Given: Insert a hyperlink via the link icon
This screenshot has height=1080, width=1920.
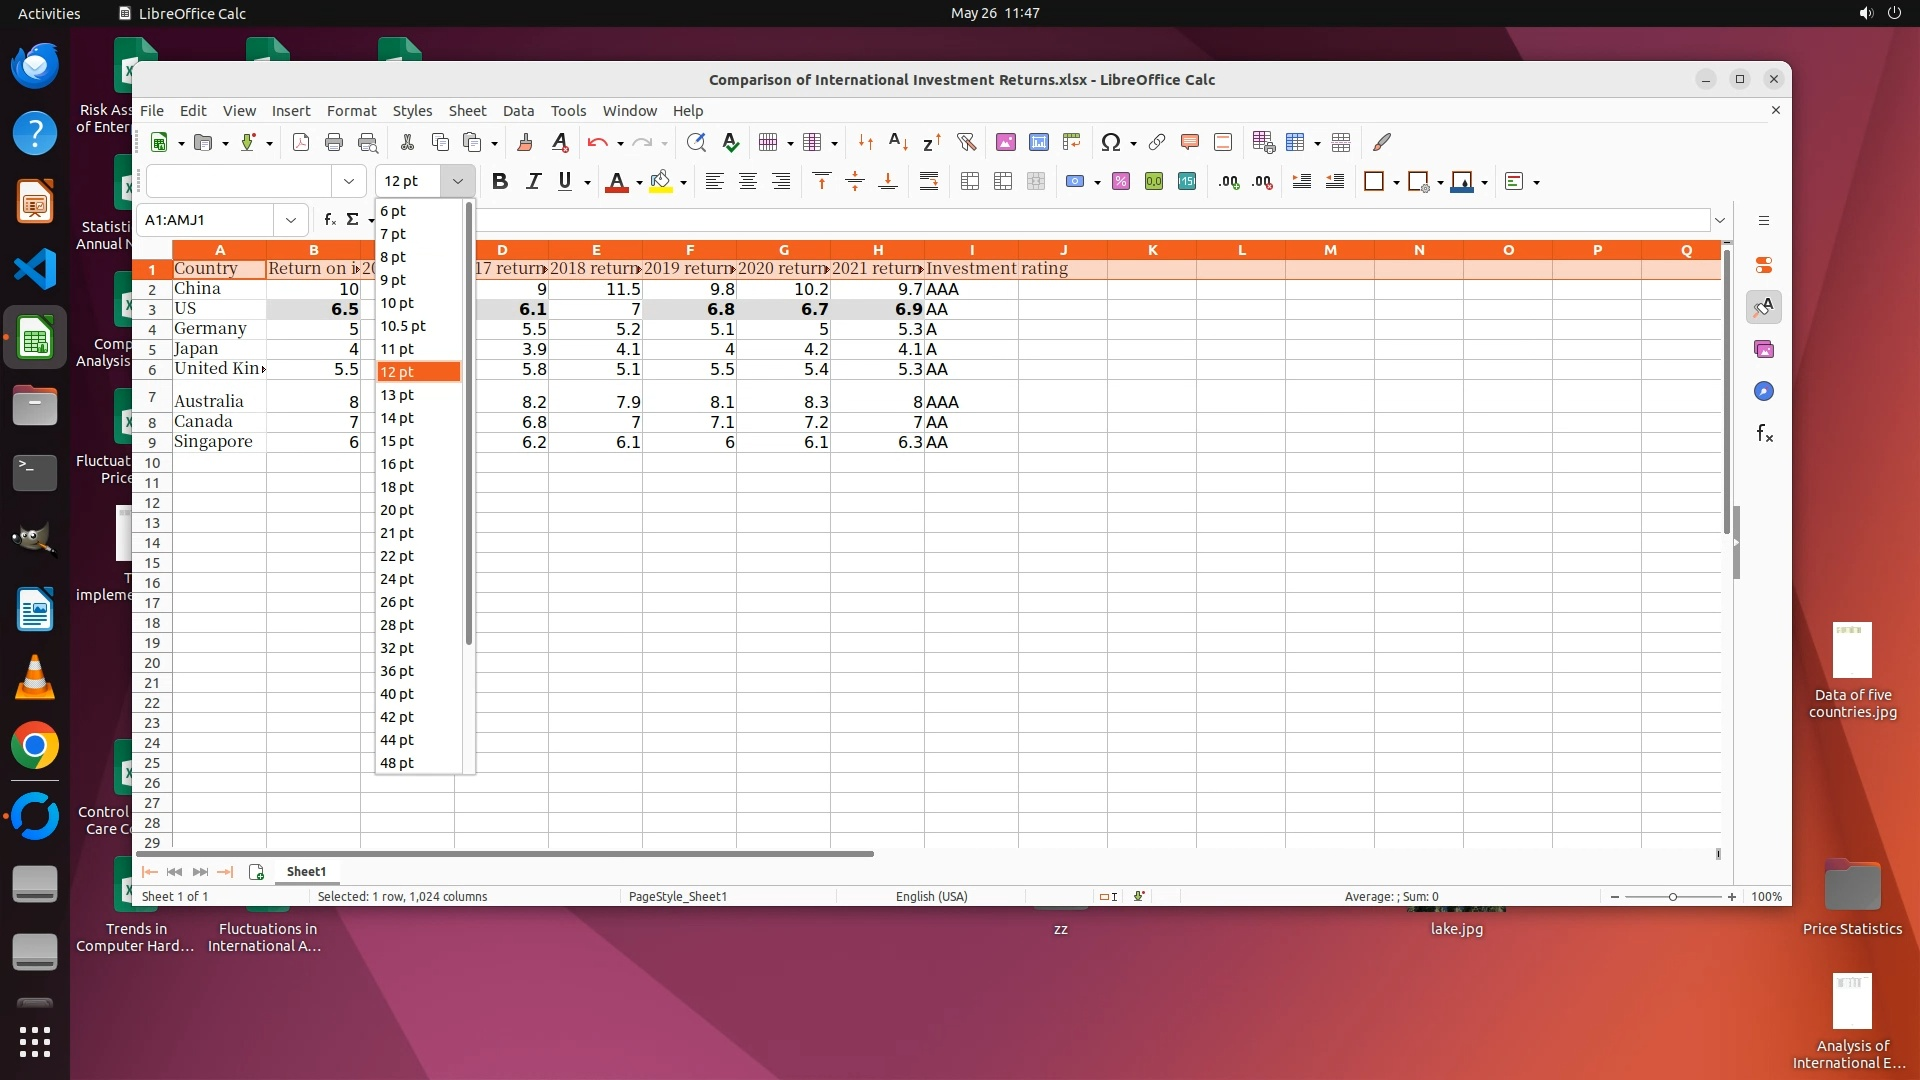Looking at the screenshot, I should [1157, 142].
